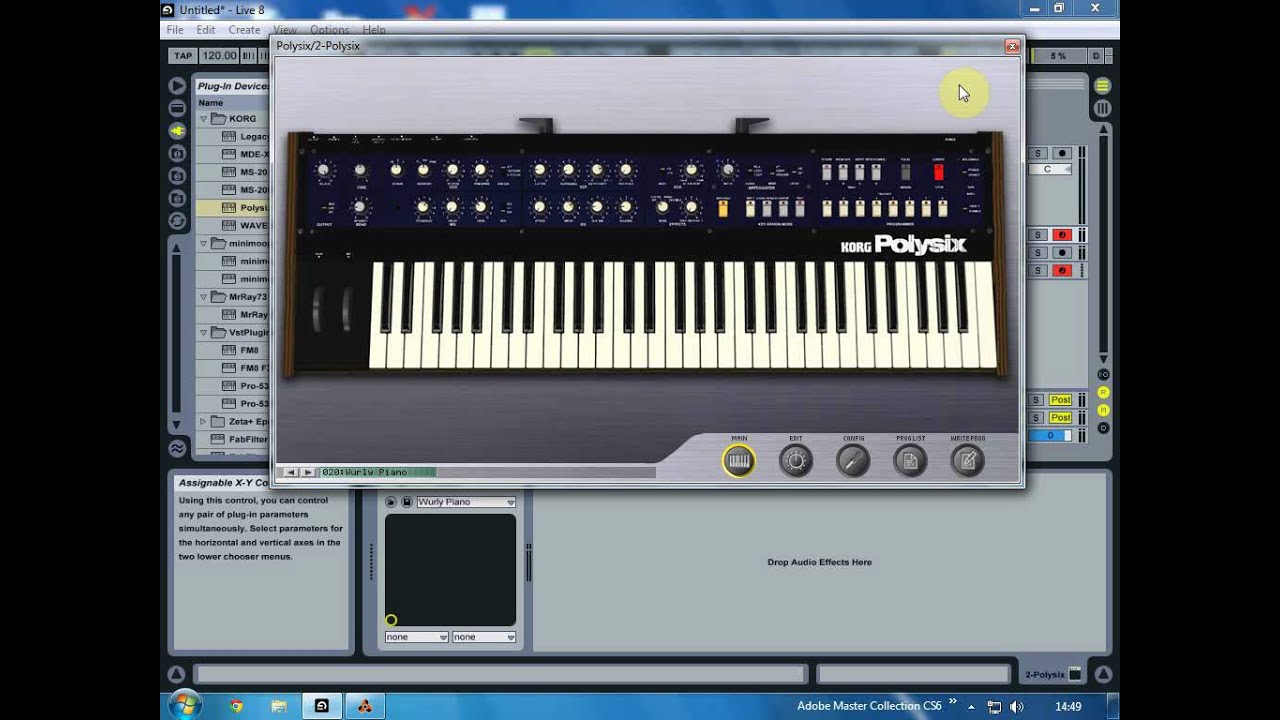
Task: Expand hidden Adobe Master Collection toolbar chevron
Action: click(x=953, y=702)
